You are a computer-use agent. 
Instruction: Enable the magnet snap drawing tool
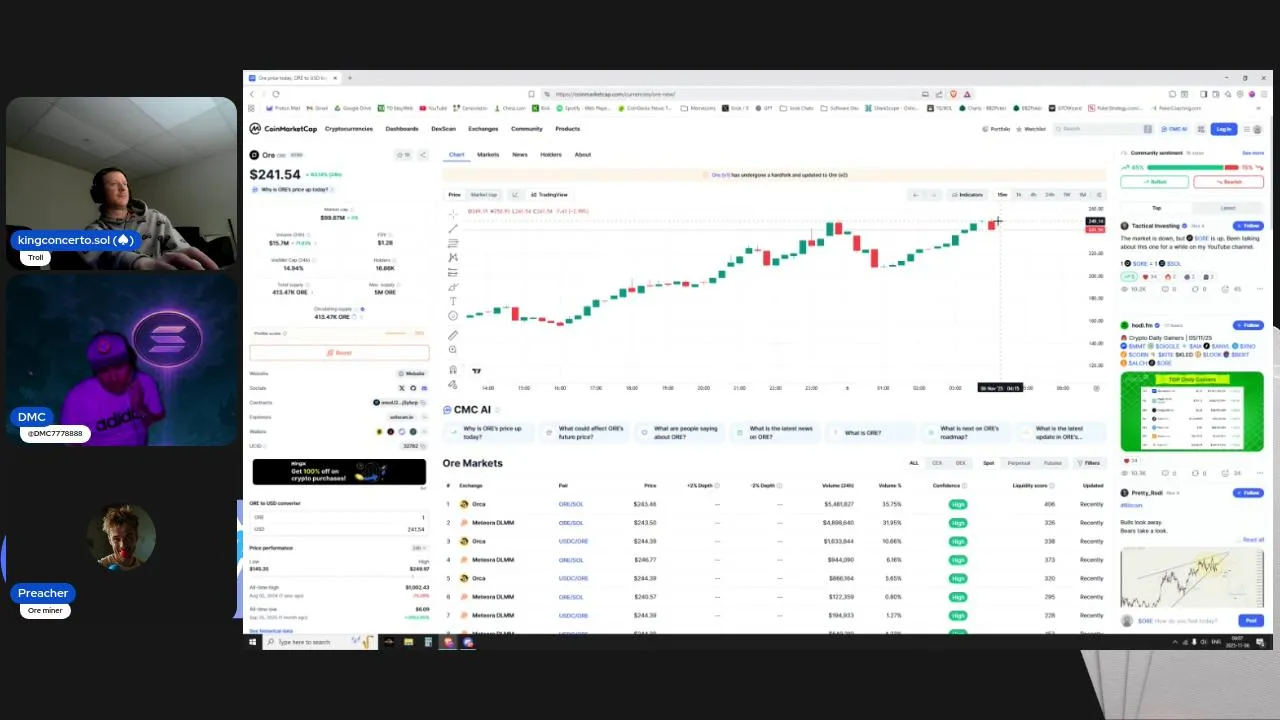453,369
